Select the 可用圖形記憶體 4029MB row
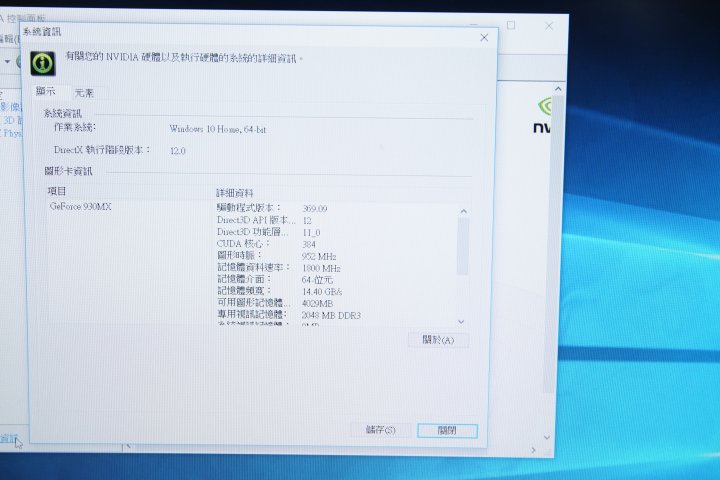This screenshot has height=480, width=720. click(x=275, y=303)
